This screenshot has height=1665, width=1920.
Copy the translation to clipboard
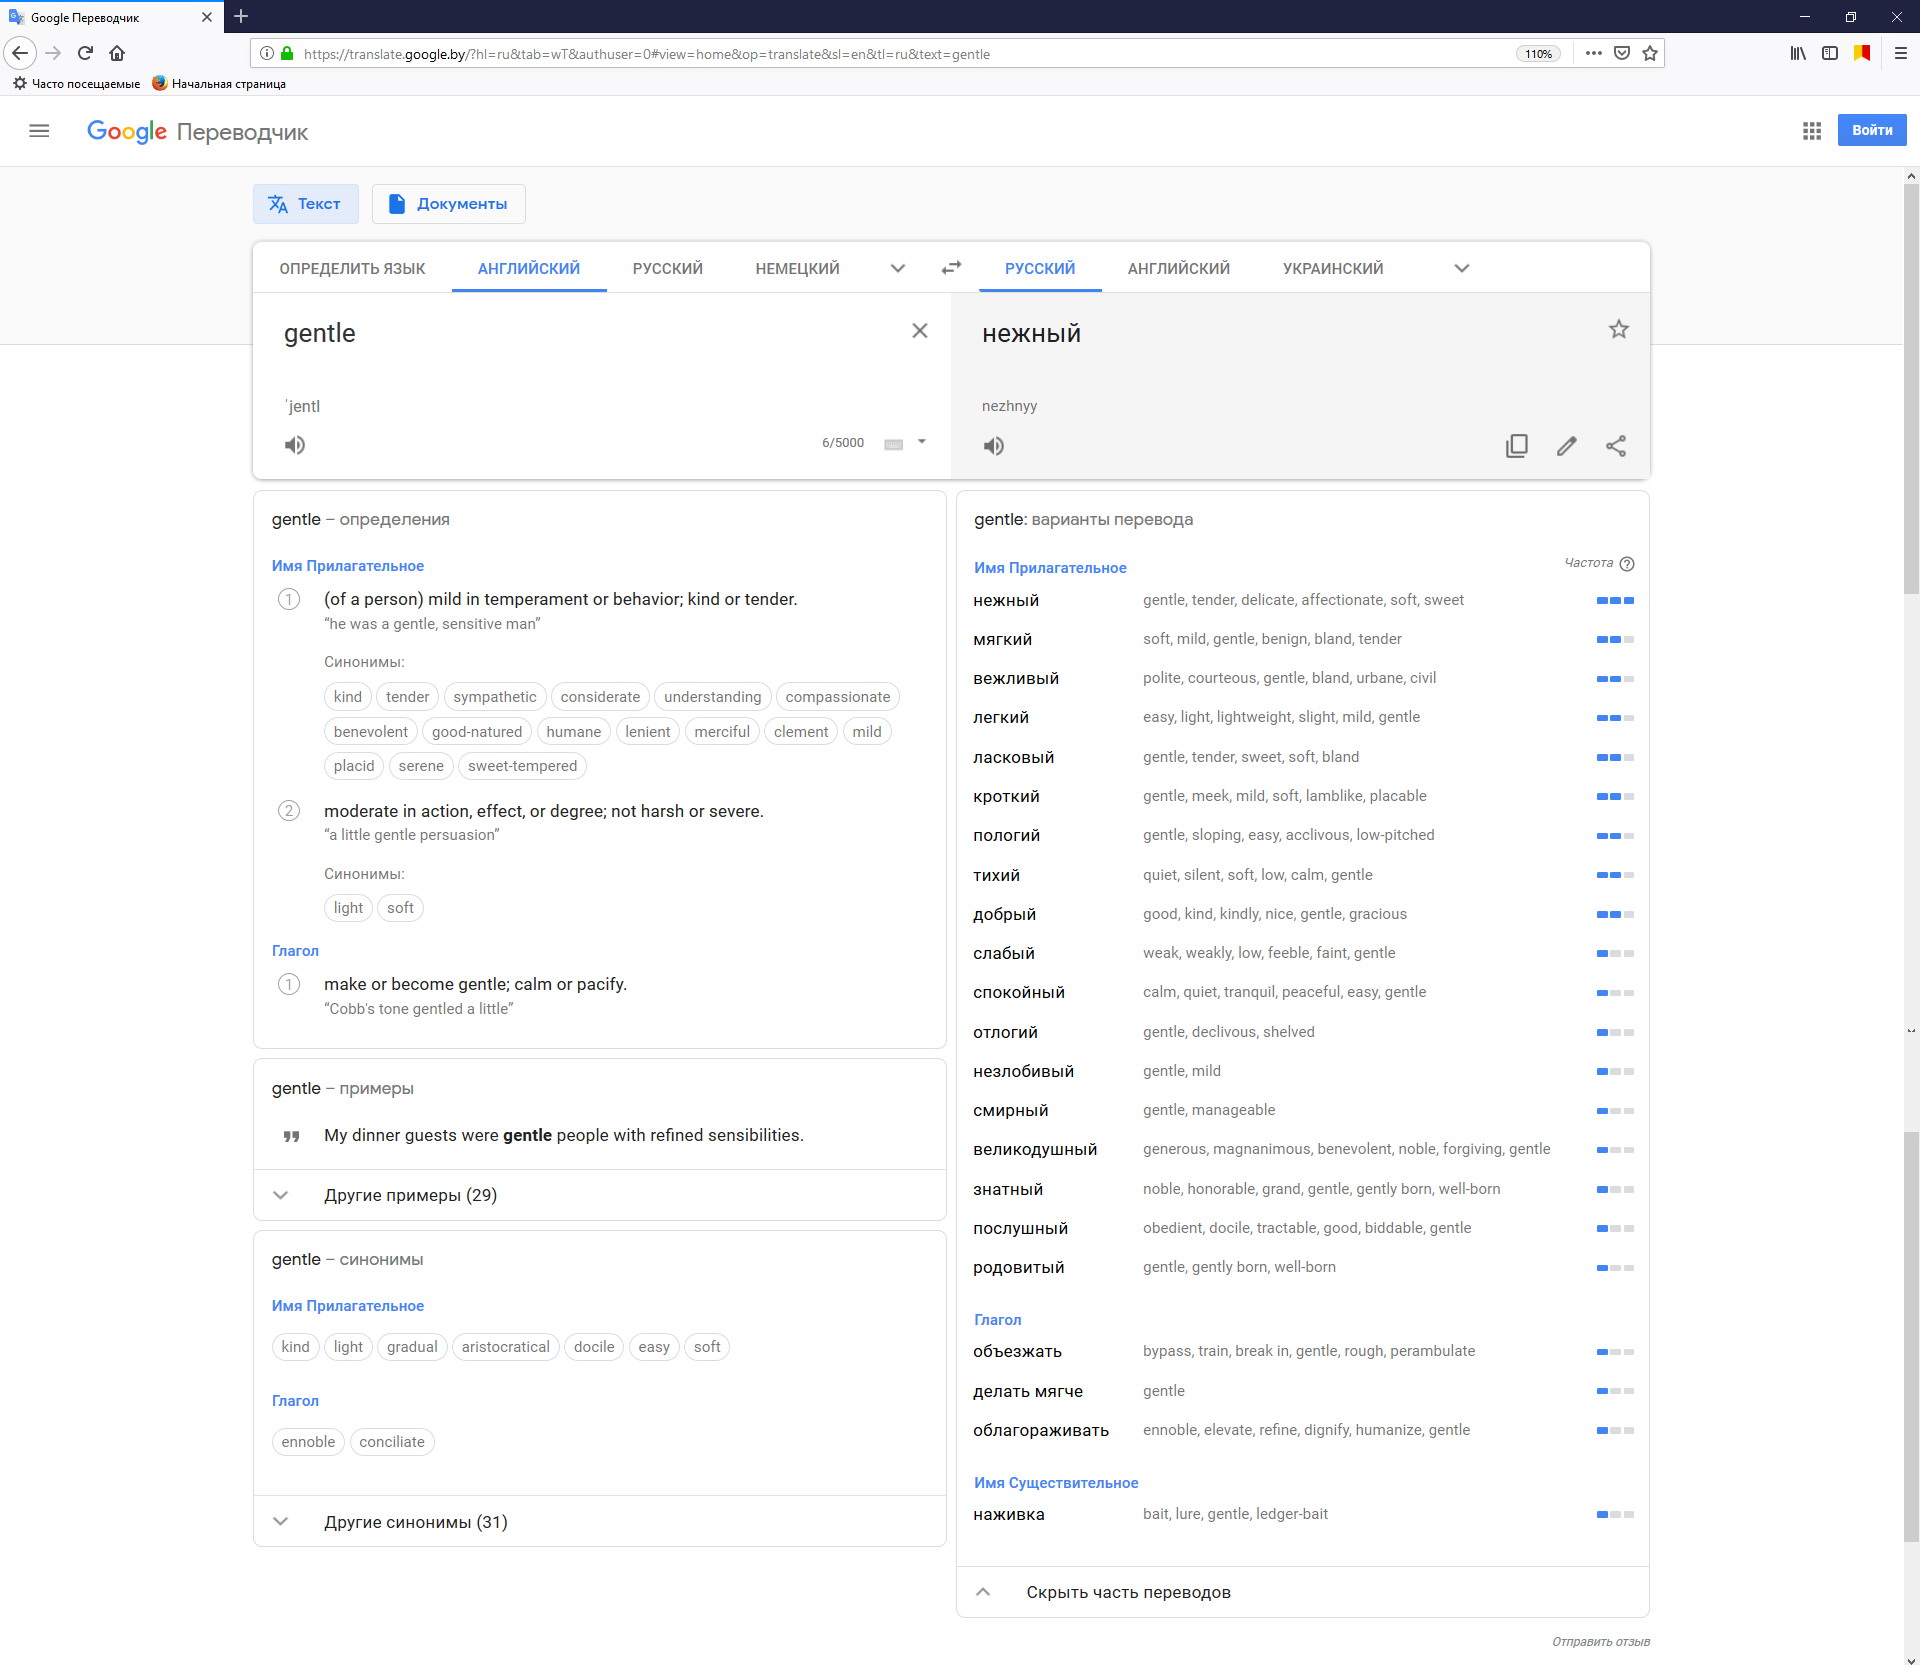click(x=1516, y=446)
